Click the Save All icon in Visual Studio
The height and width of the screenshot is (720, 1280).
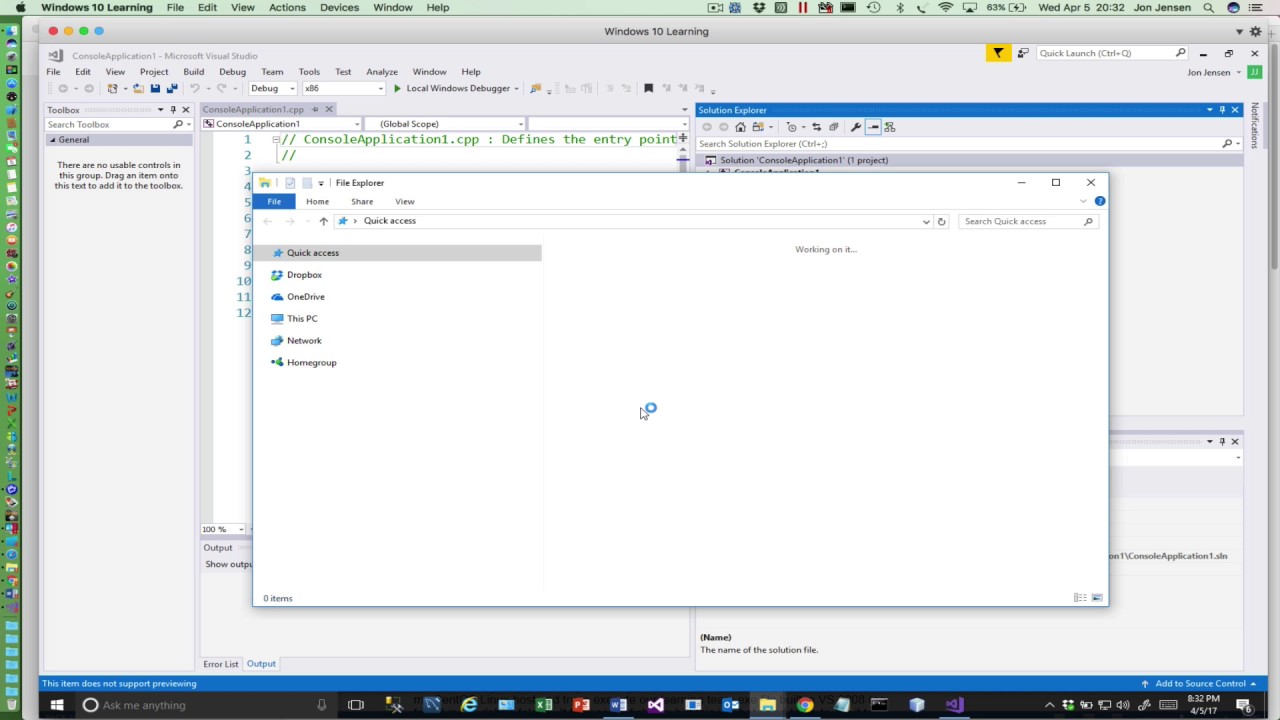pos(172,88)
